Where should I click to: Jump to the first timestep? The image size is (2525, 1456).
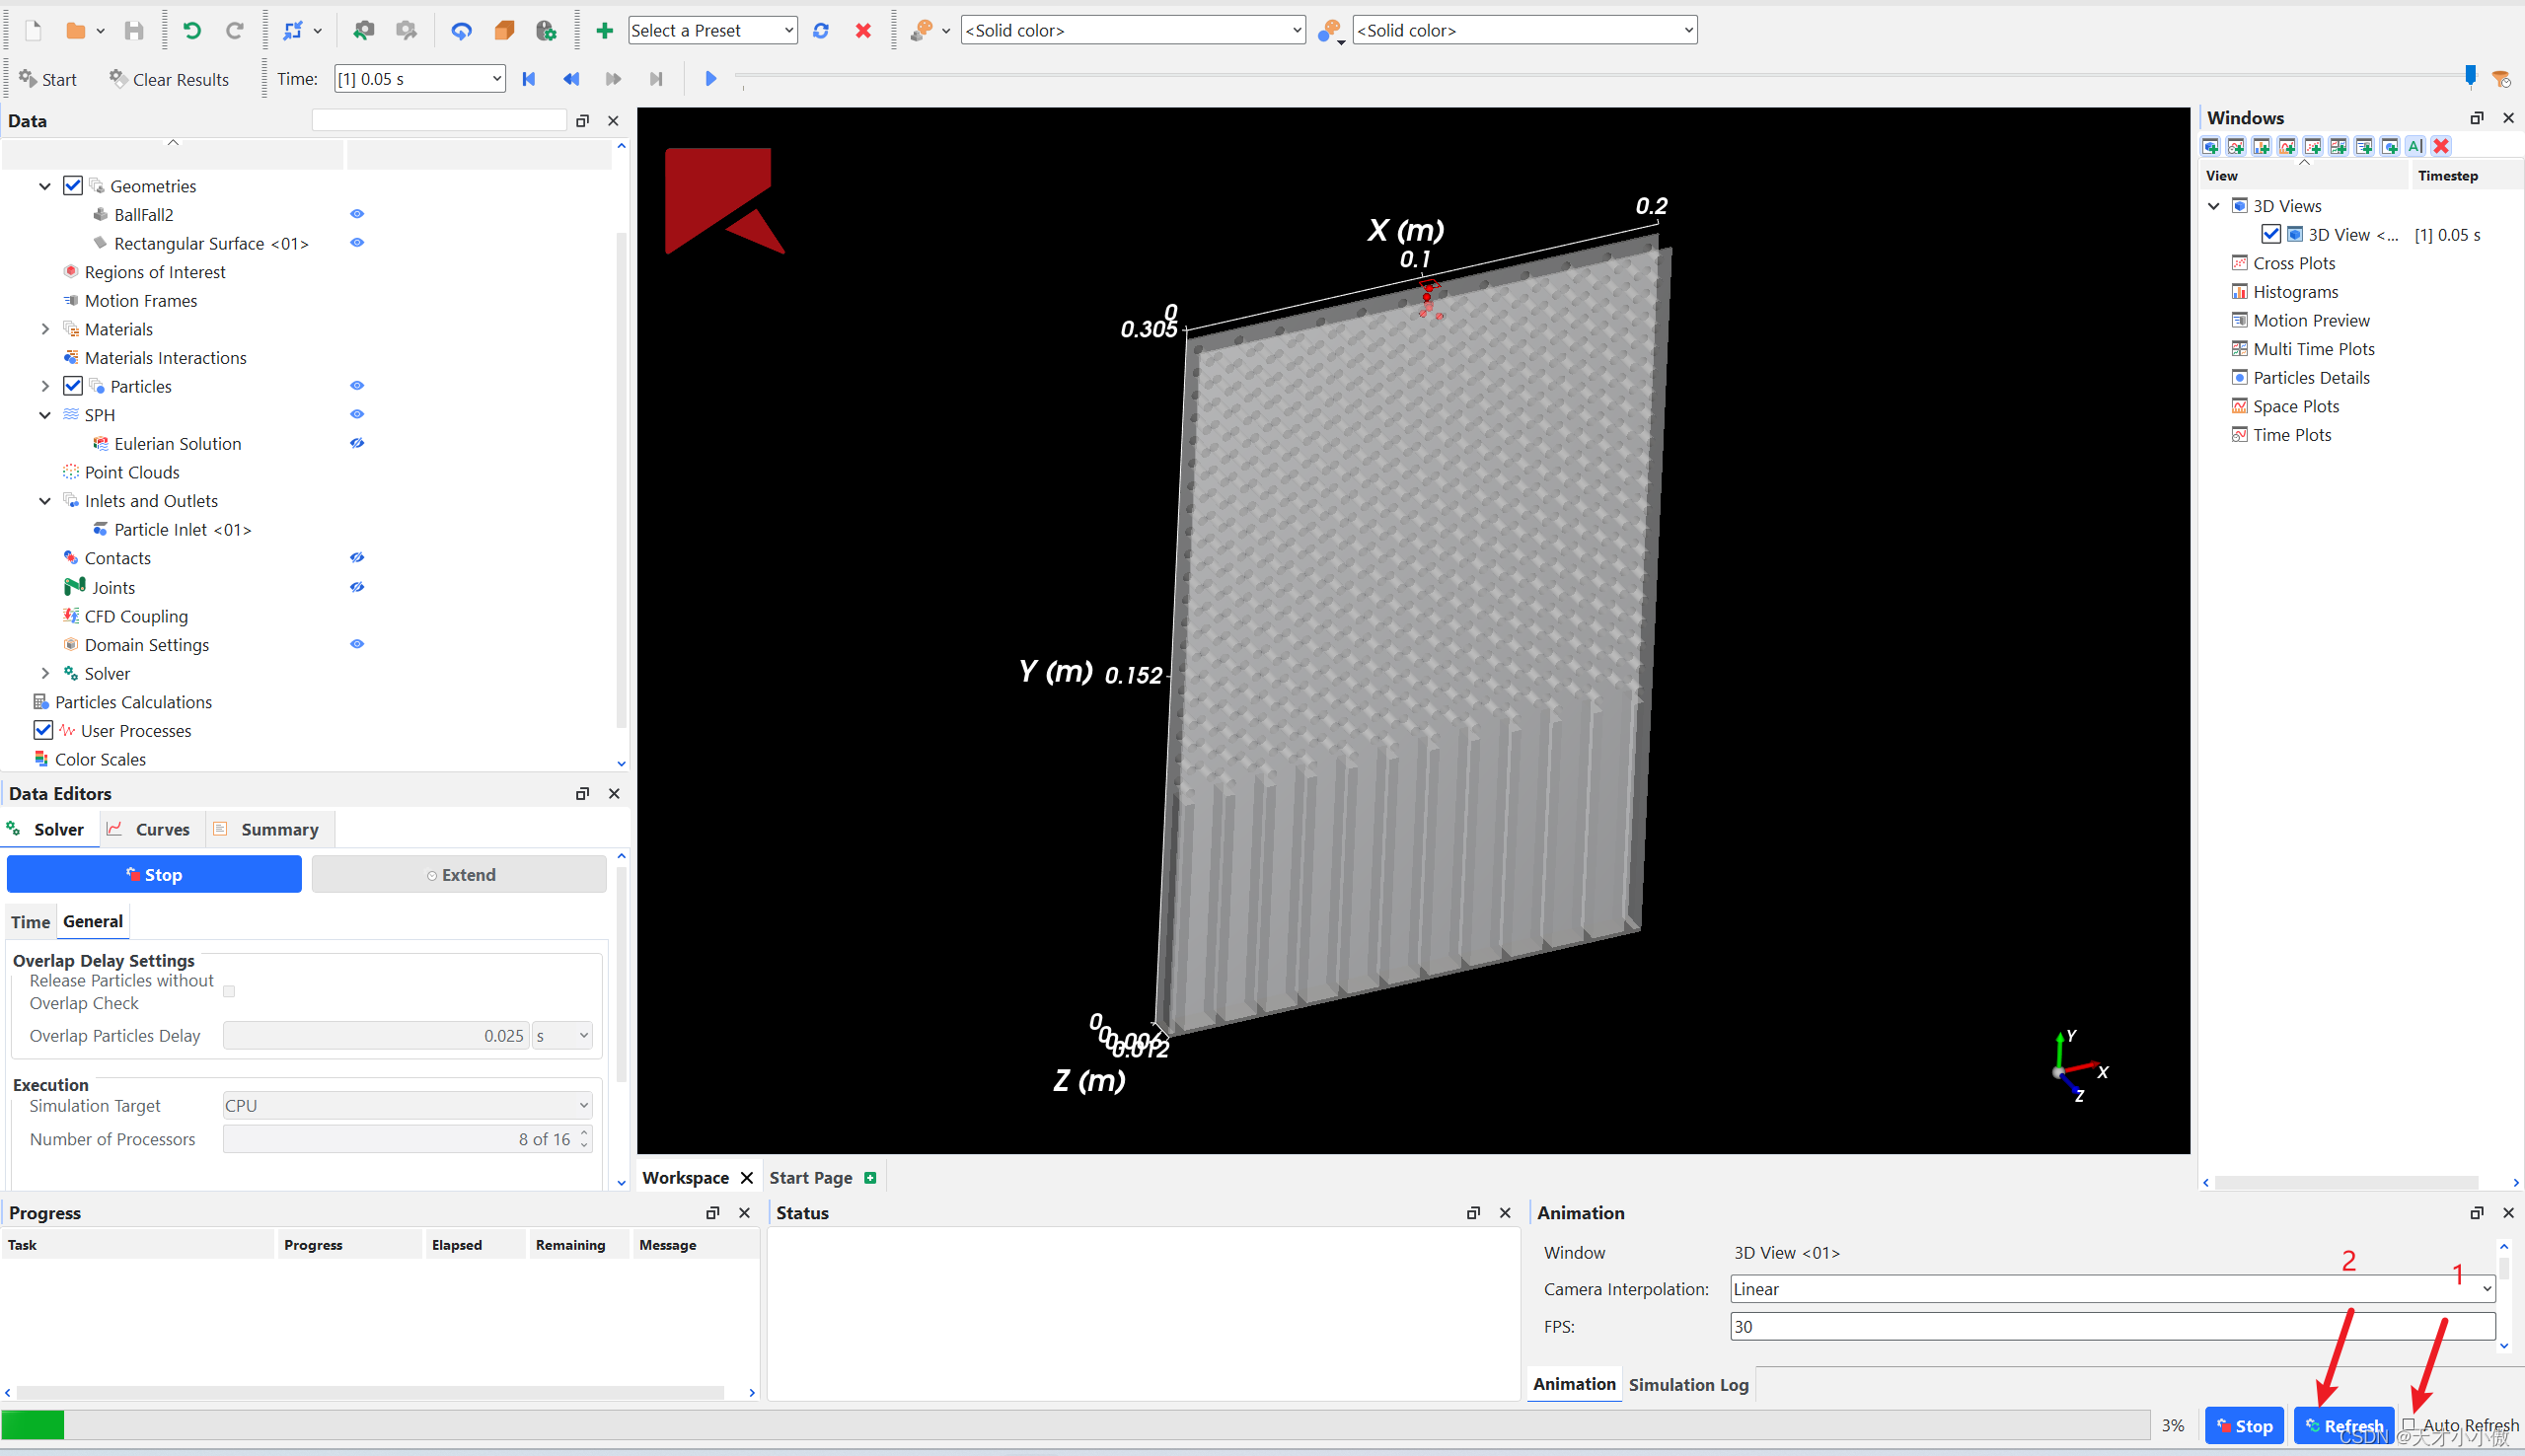coord(529,78)
